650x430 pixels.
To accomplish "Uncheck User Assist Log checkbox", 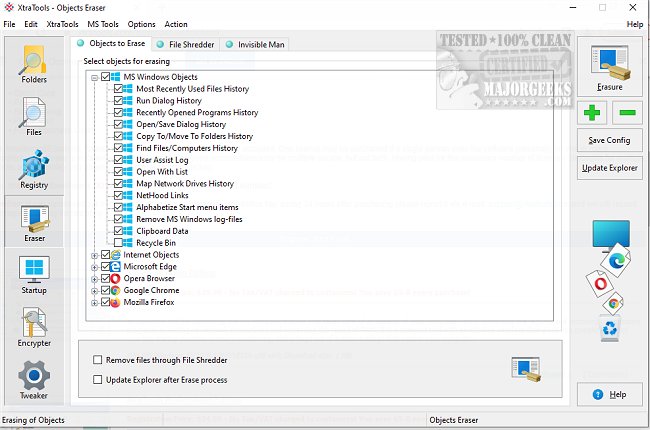I will tap(118, 160).
